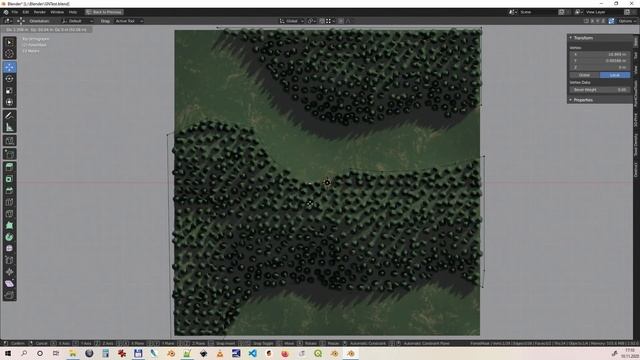Open the Global transform orientation dropdown
Screen dimensions: 640x360
291,21
